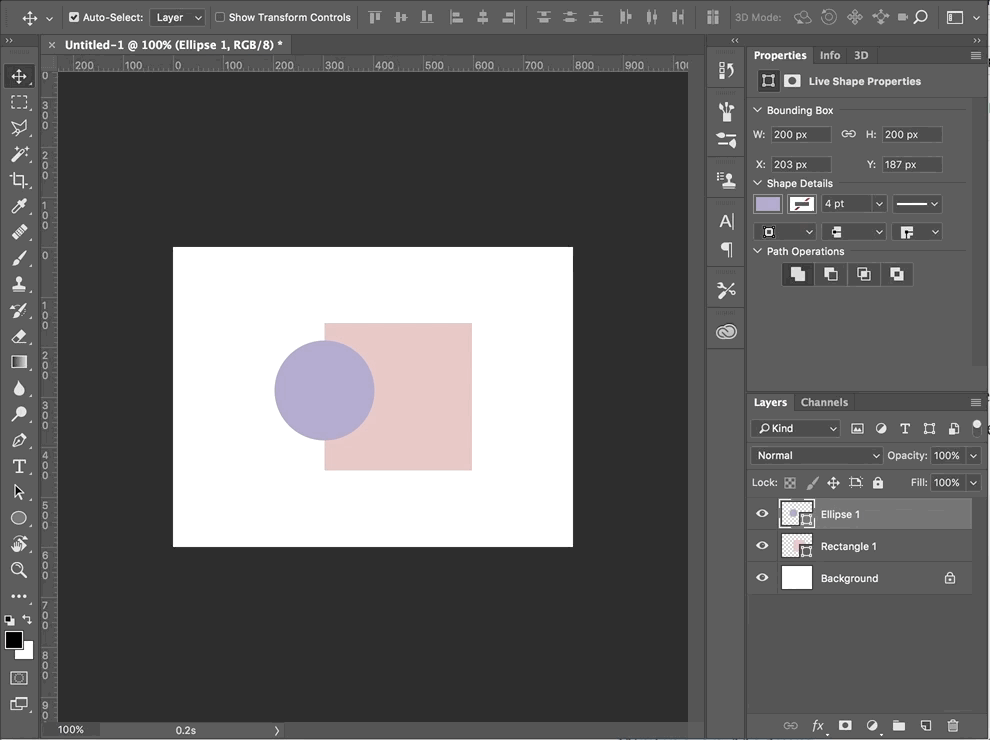
Task: Collapse the Path Operations section
Action: (x=758, y=251)
